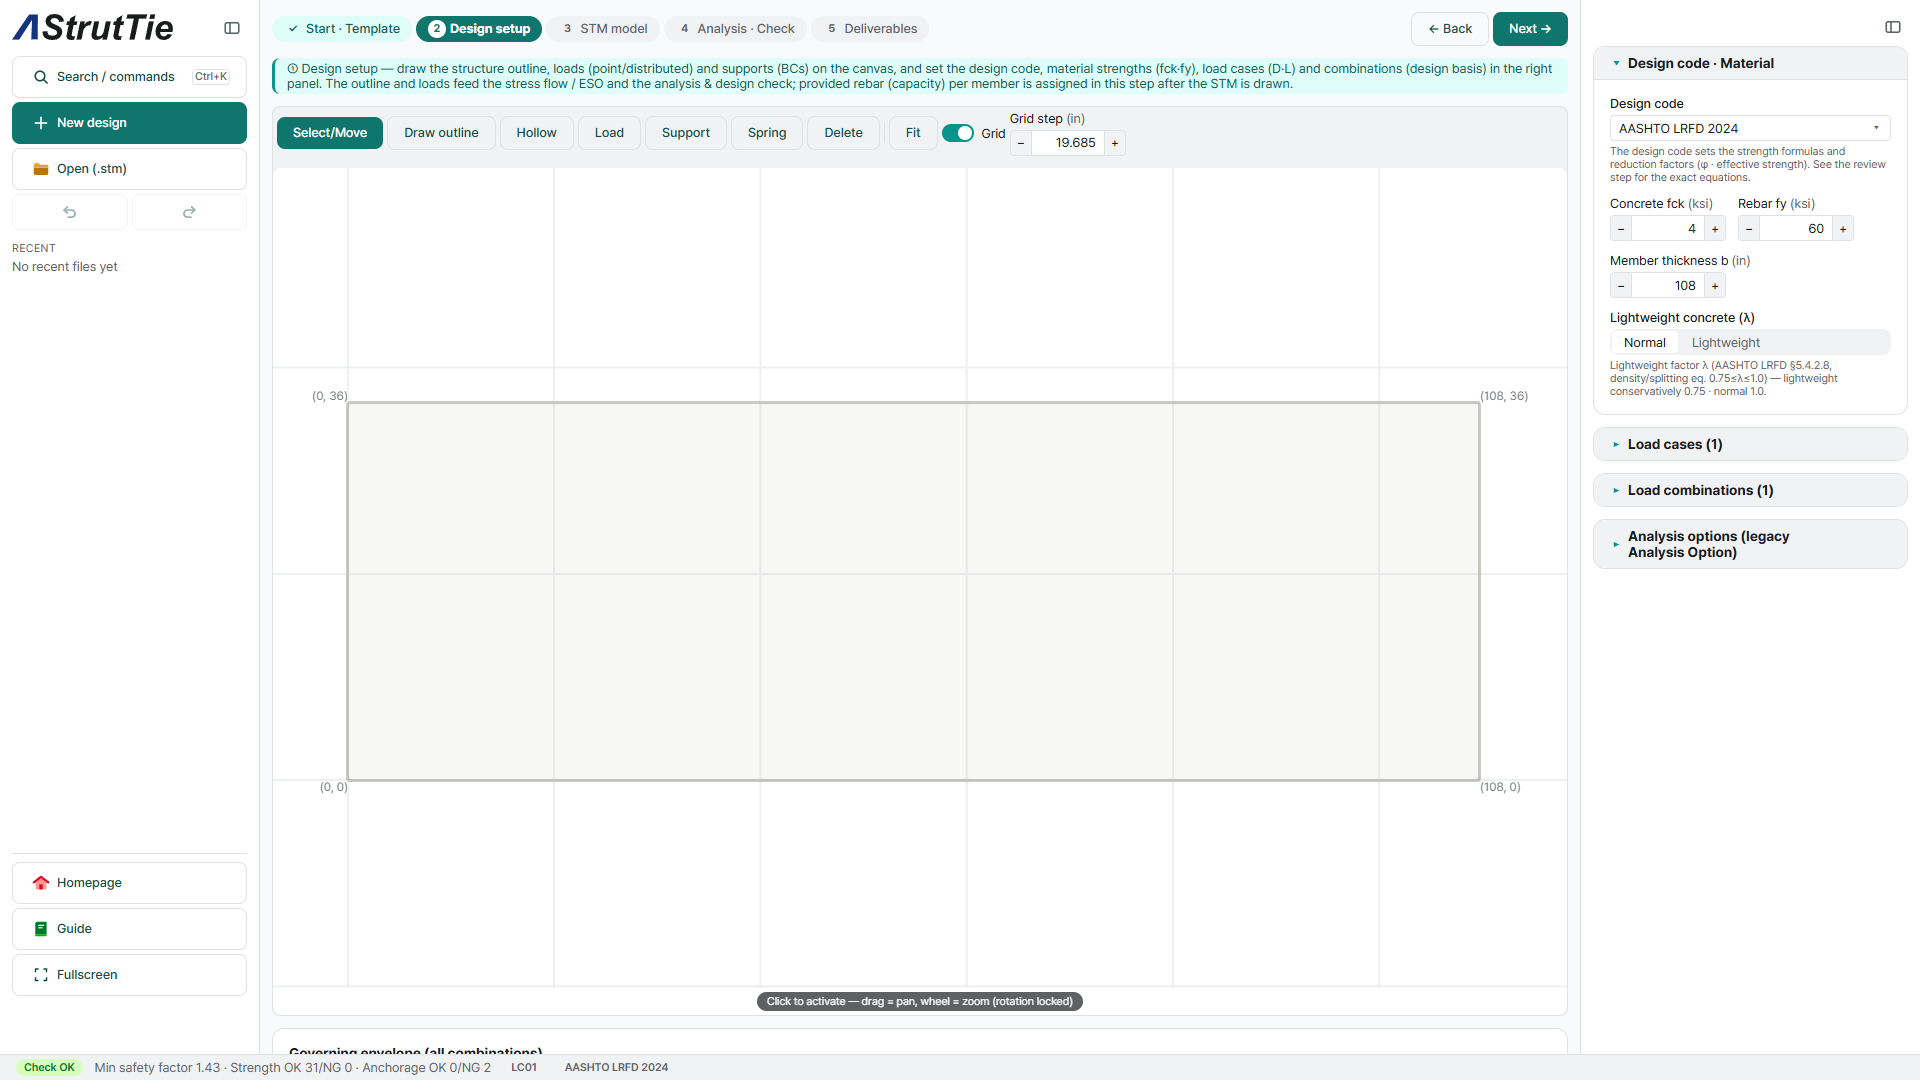Image resolution: width=1920 pixels, height=1080 pixels.
Task: Increase Rebar fy value
Action: pyautogui.click(x=1843, y=229)
